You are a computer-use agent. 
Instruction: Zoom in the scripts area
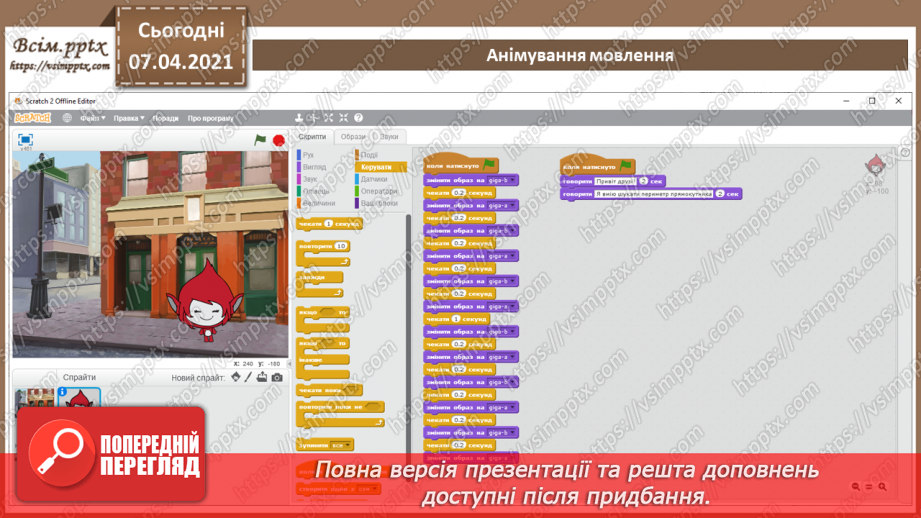882,486
